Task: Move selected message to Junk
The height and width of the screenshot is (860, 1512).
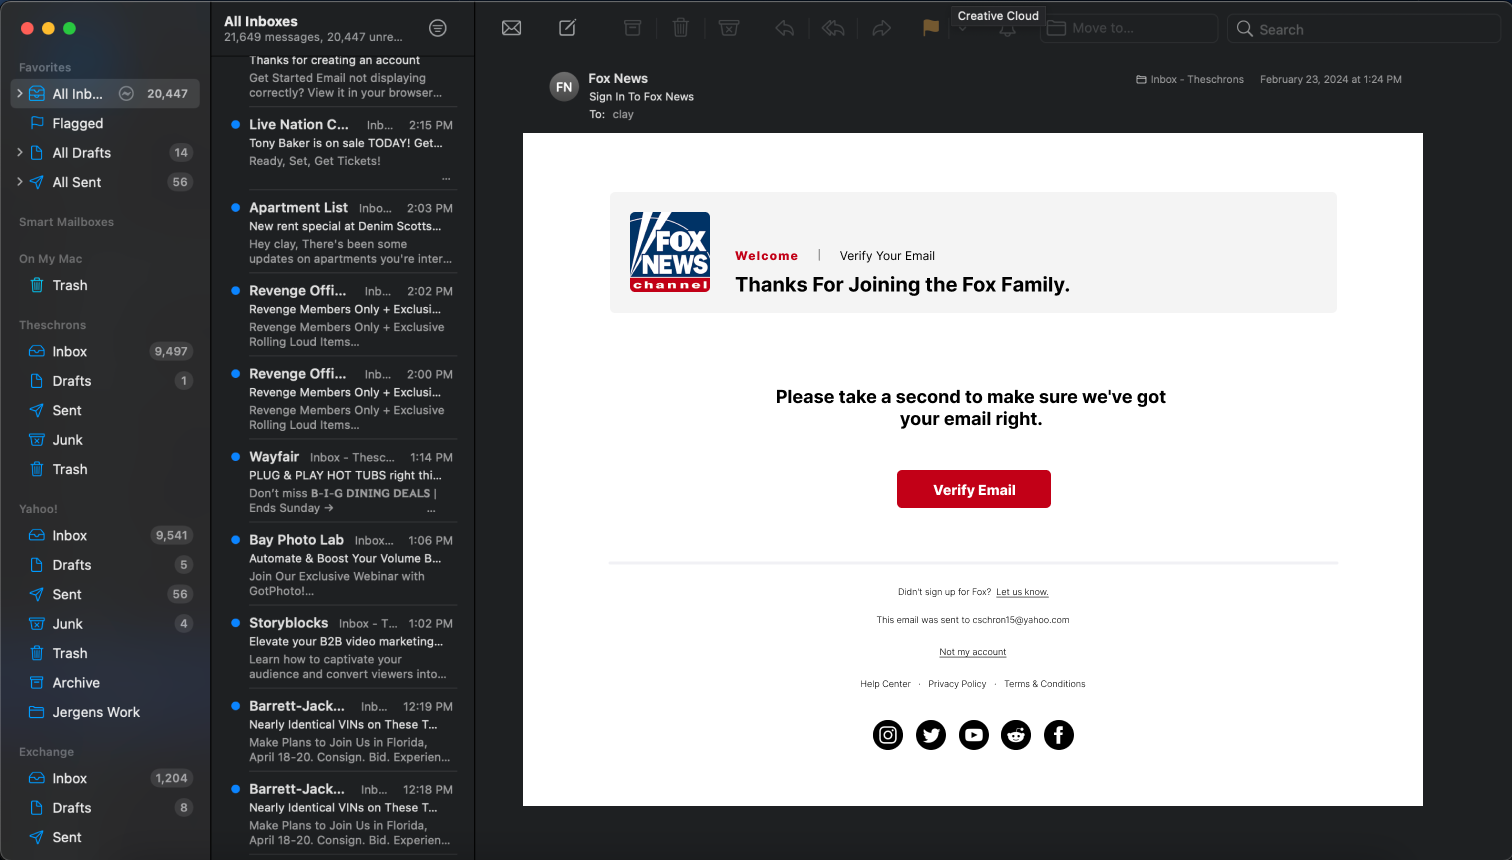Action: click(729, 28)
